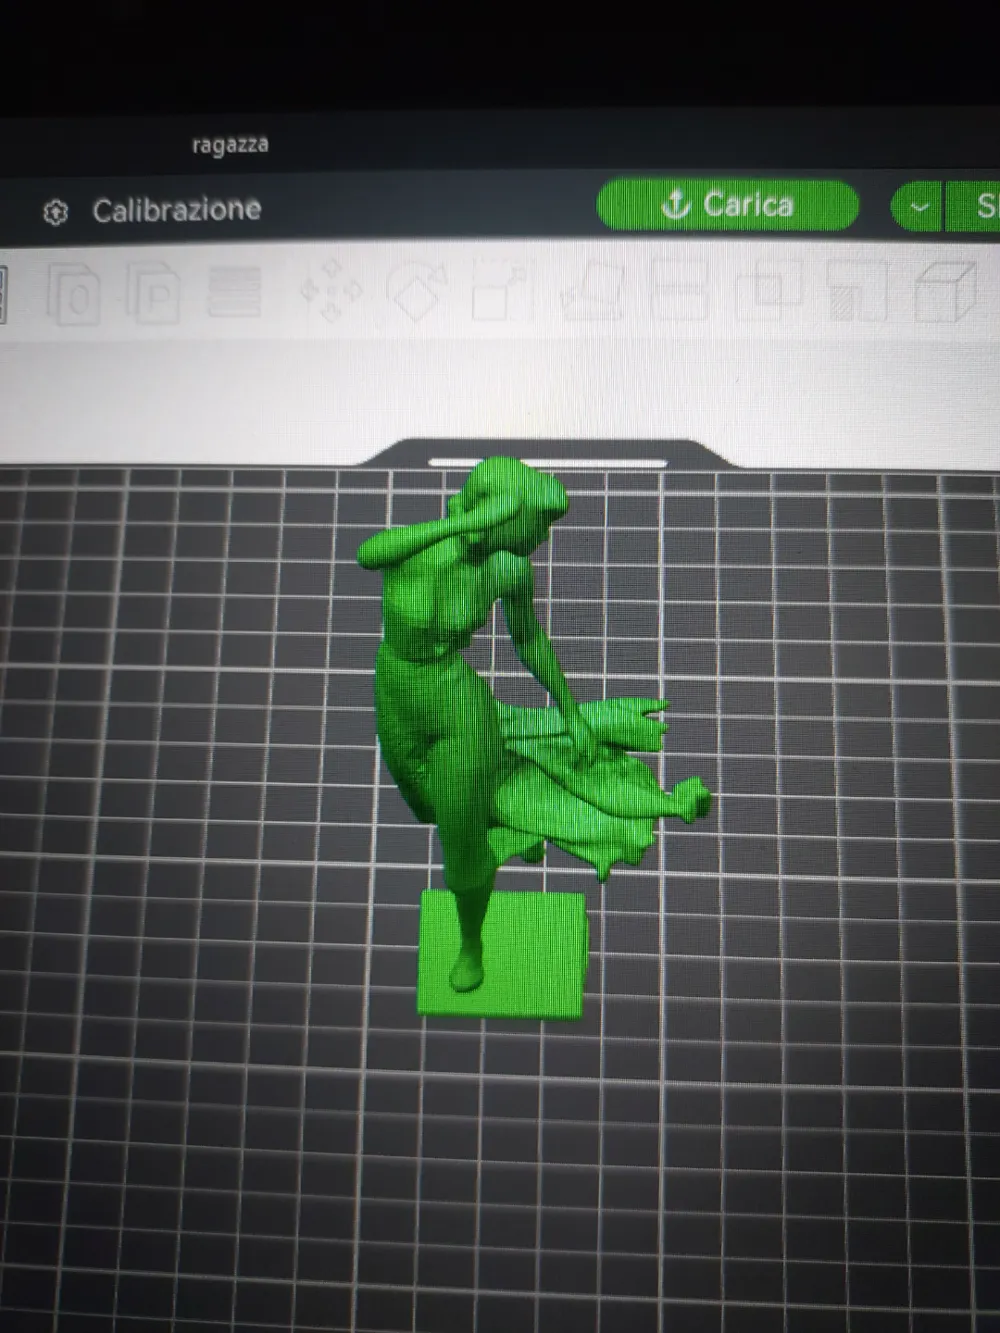Viewport: 1000px width, 1333px height.
Task: Select the Scale tool
Action: tap(500, 292)
